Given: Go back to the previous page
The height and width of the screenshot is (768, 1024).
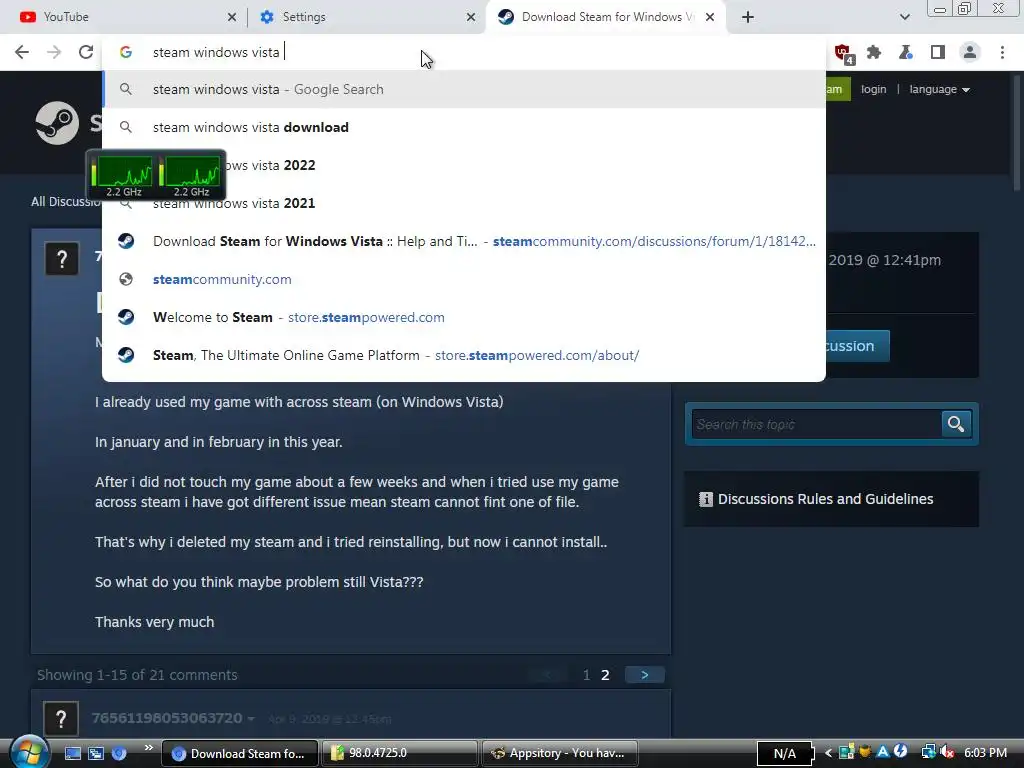Looking at the screenshot, I should [22, 52].
